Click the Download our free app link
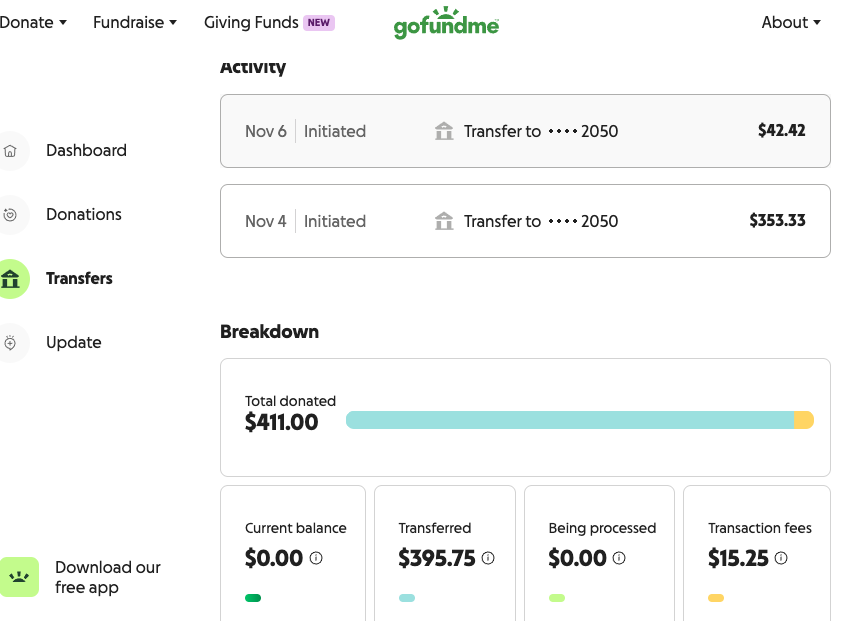Viewport: 847px width, 621px height. pyautogui.click(x=107, y=577)
